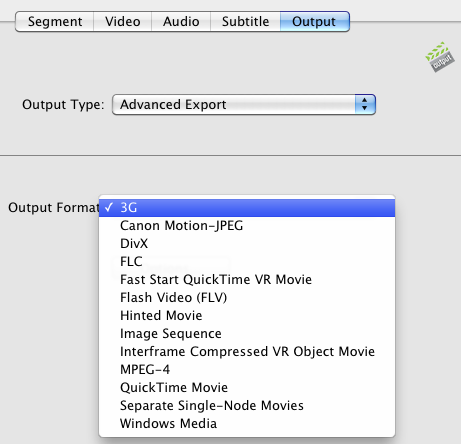
Task: Switch to the Segment tab
Action: click(55, 22)
